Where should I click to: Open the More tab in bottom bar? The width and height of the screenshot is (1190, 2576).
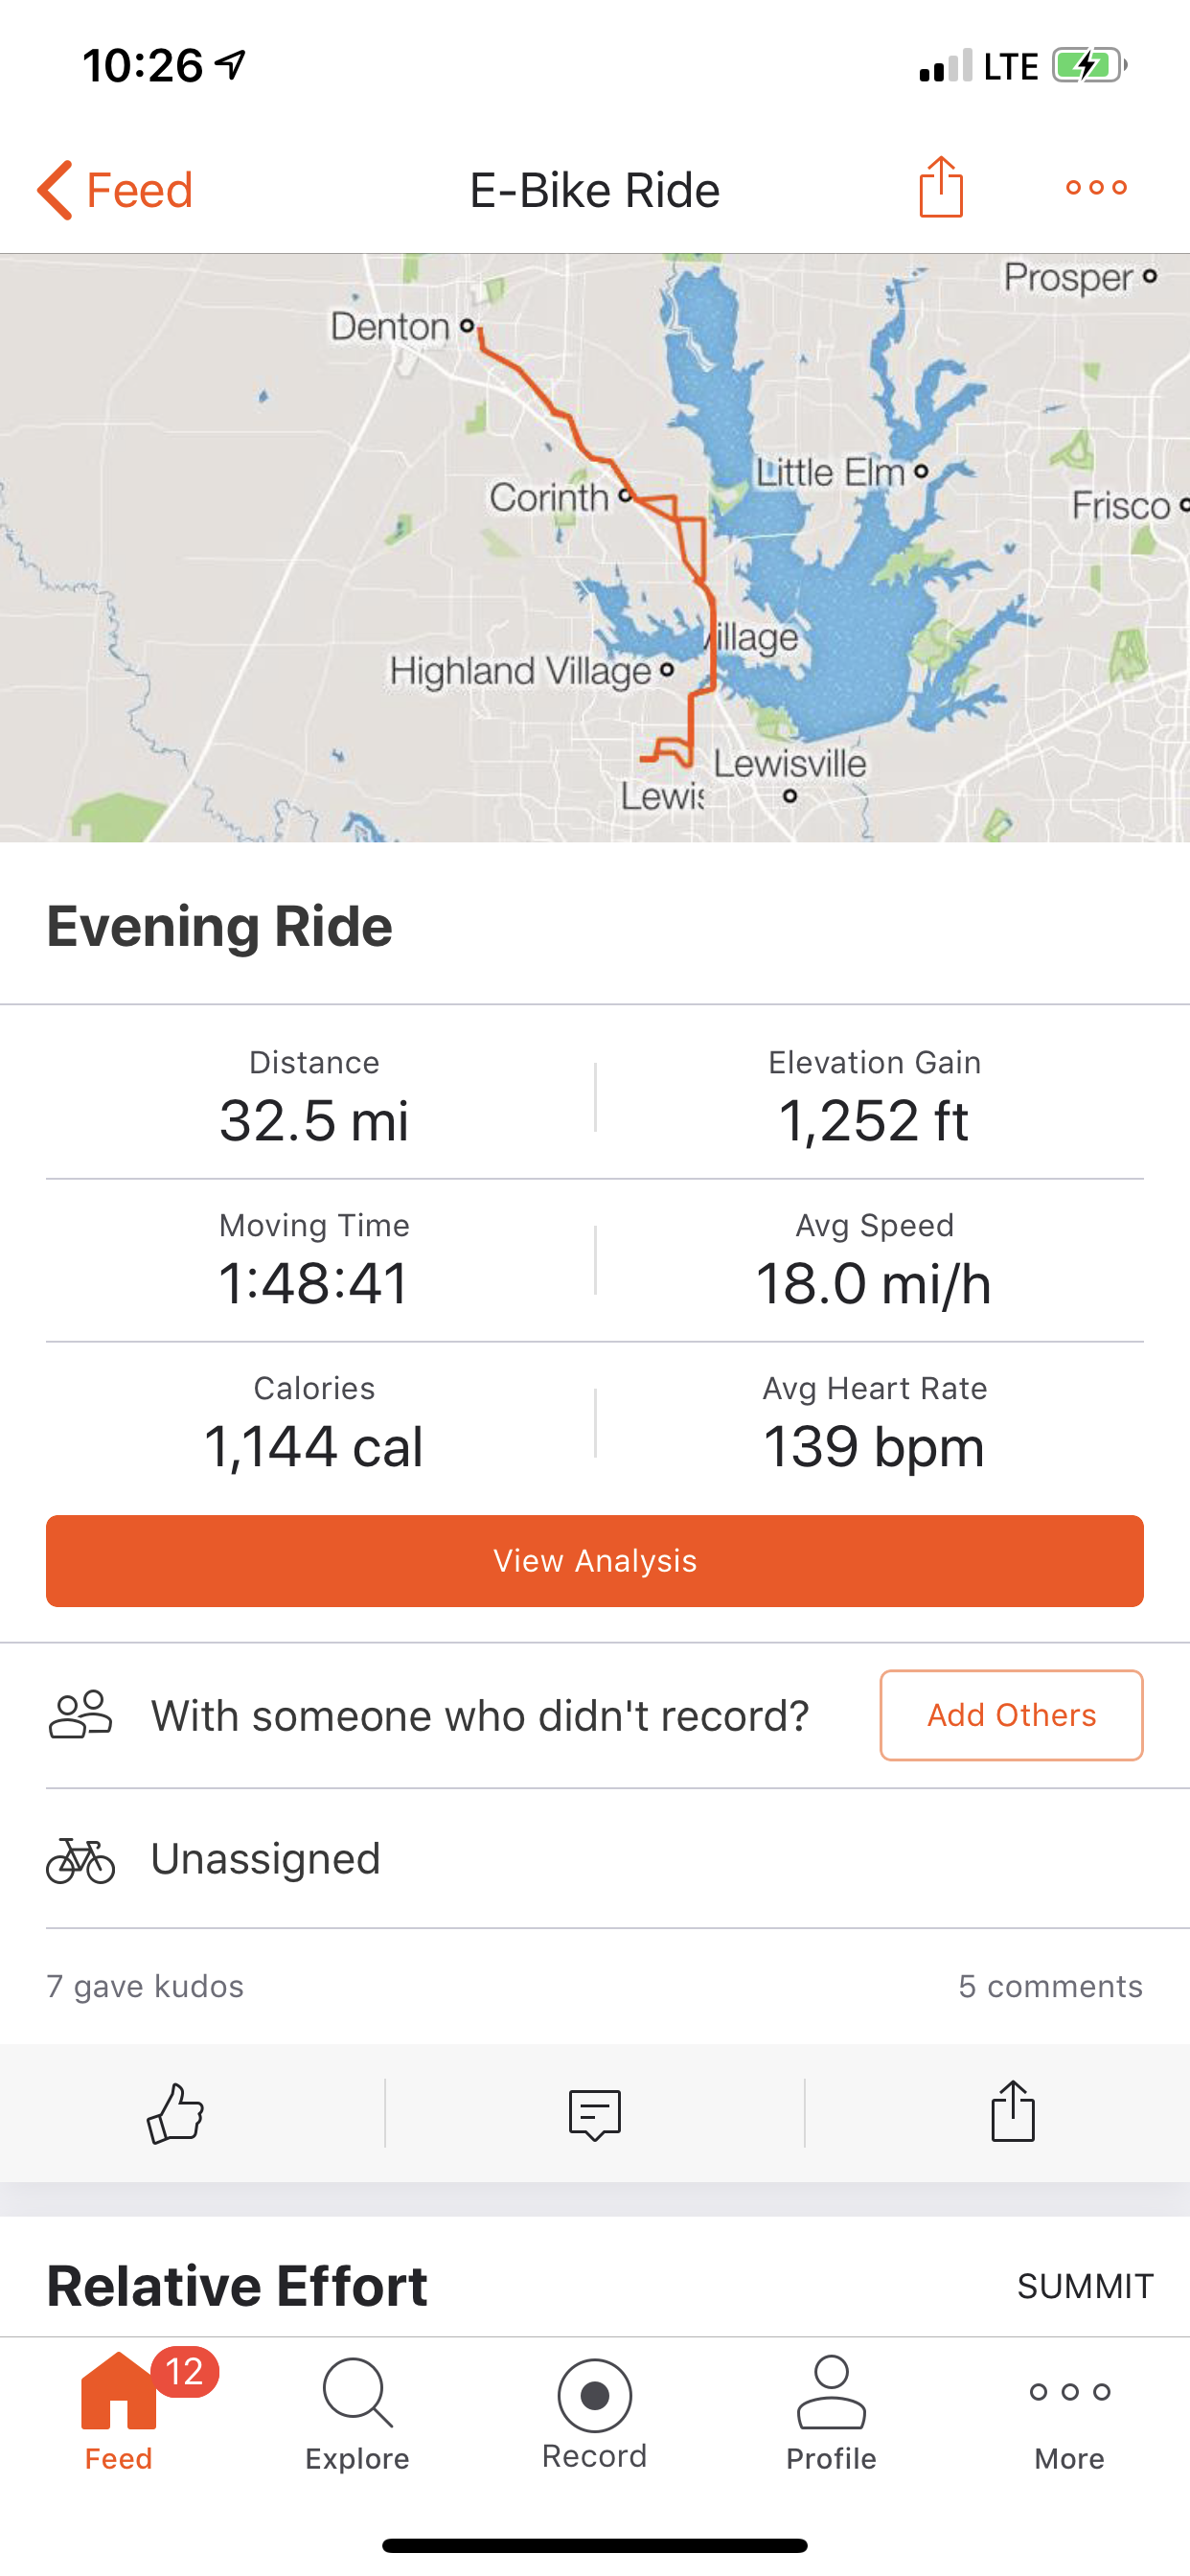tap(1069, 2412)
